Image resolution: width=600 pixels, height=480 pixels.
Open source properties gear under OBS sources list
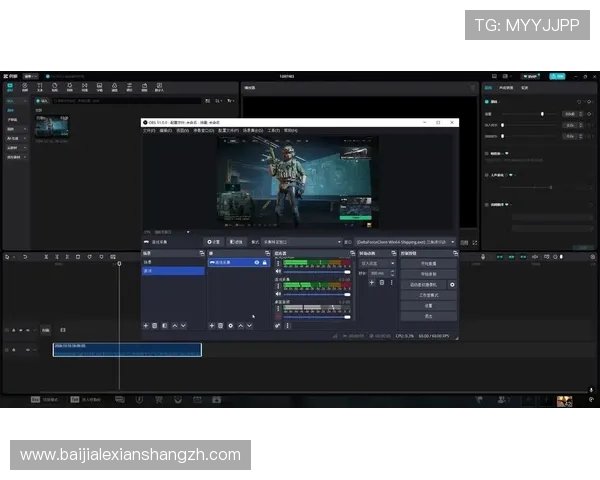pos(230,325)
